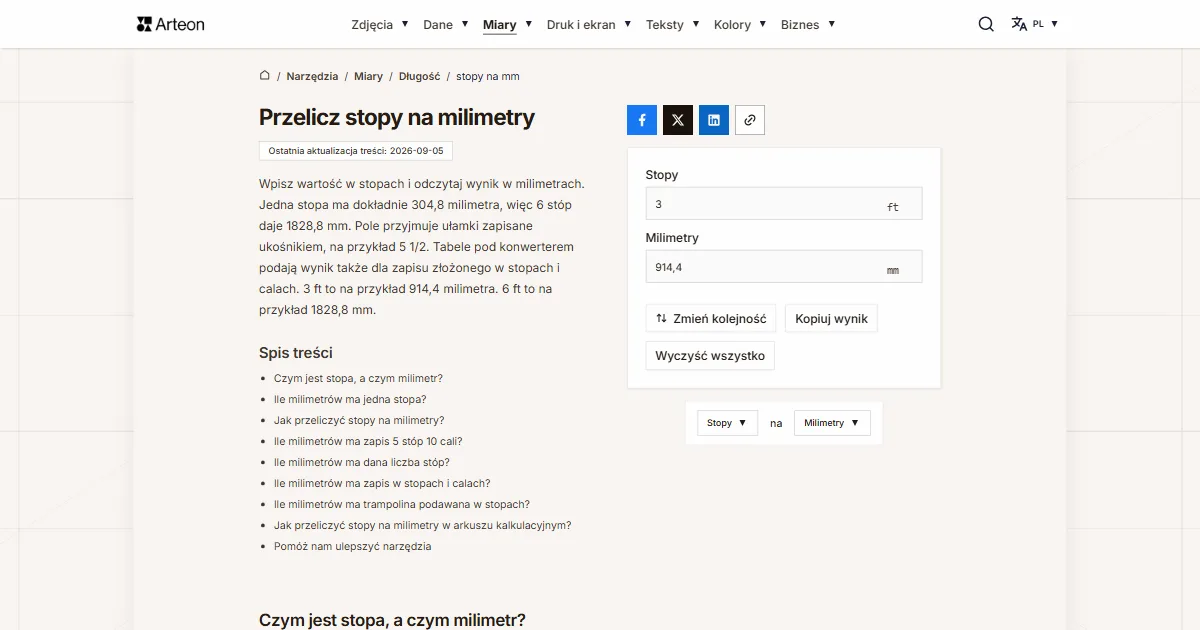The width and height of the screenshot is (1200, 630).
Task: Share the page on LinkedIn
Action: click(714, 120)
